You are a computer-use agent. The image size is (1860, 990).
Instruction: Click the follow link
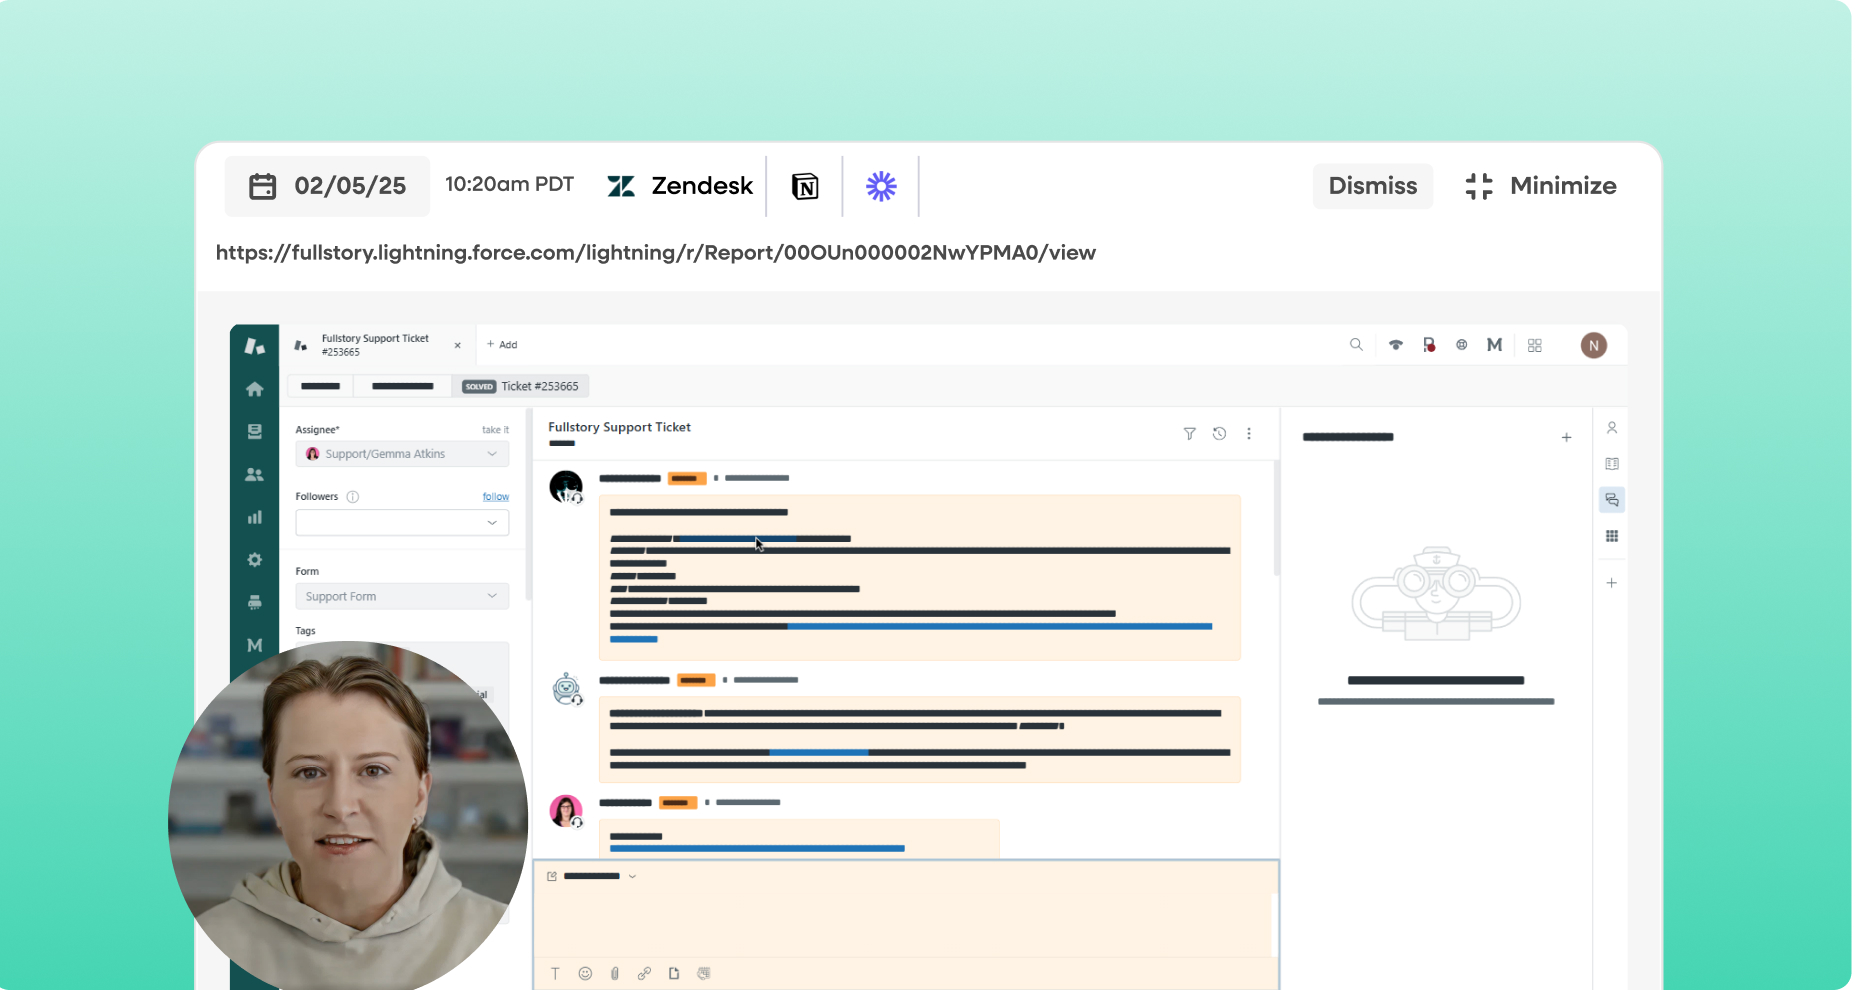[x=496, y=497]
